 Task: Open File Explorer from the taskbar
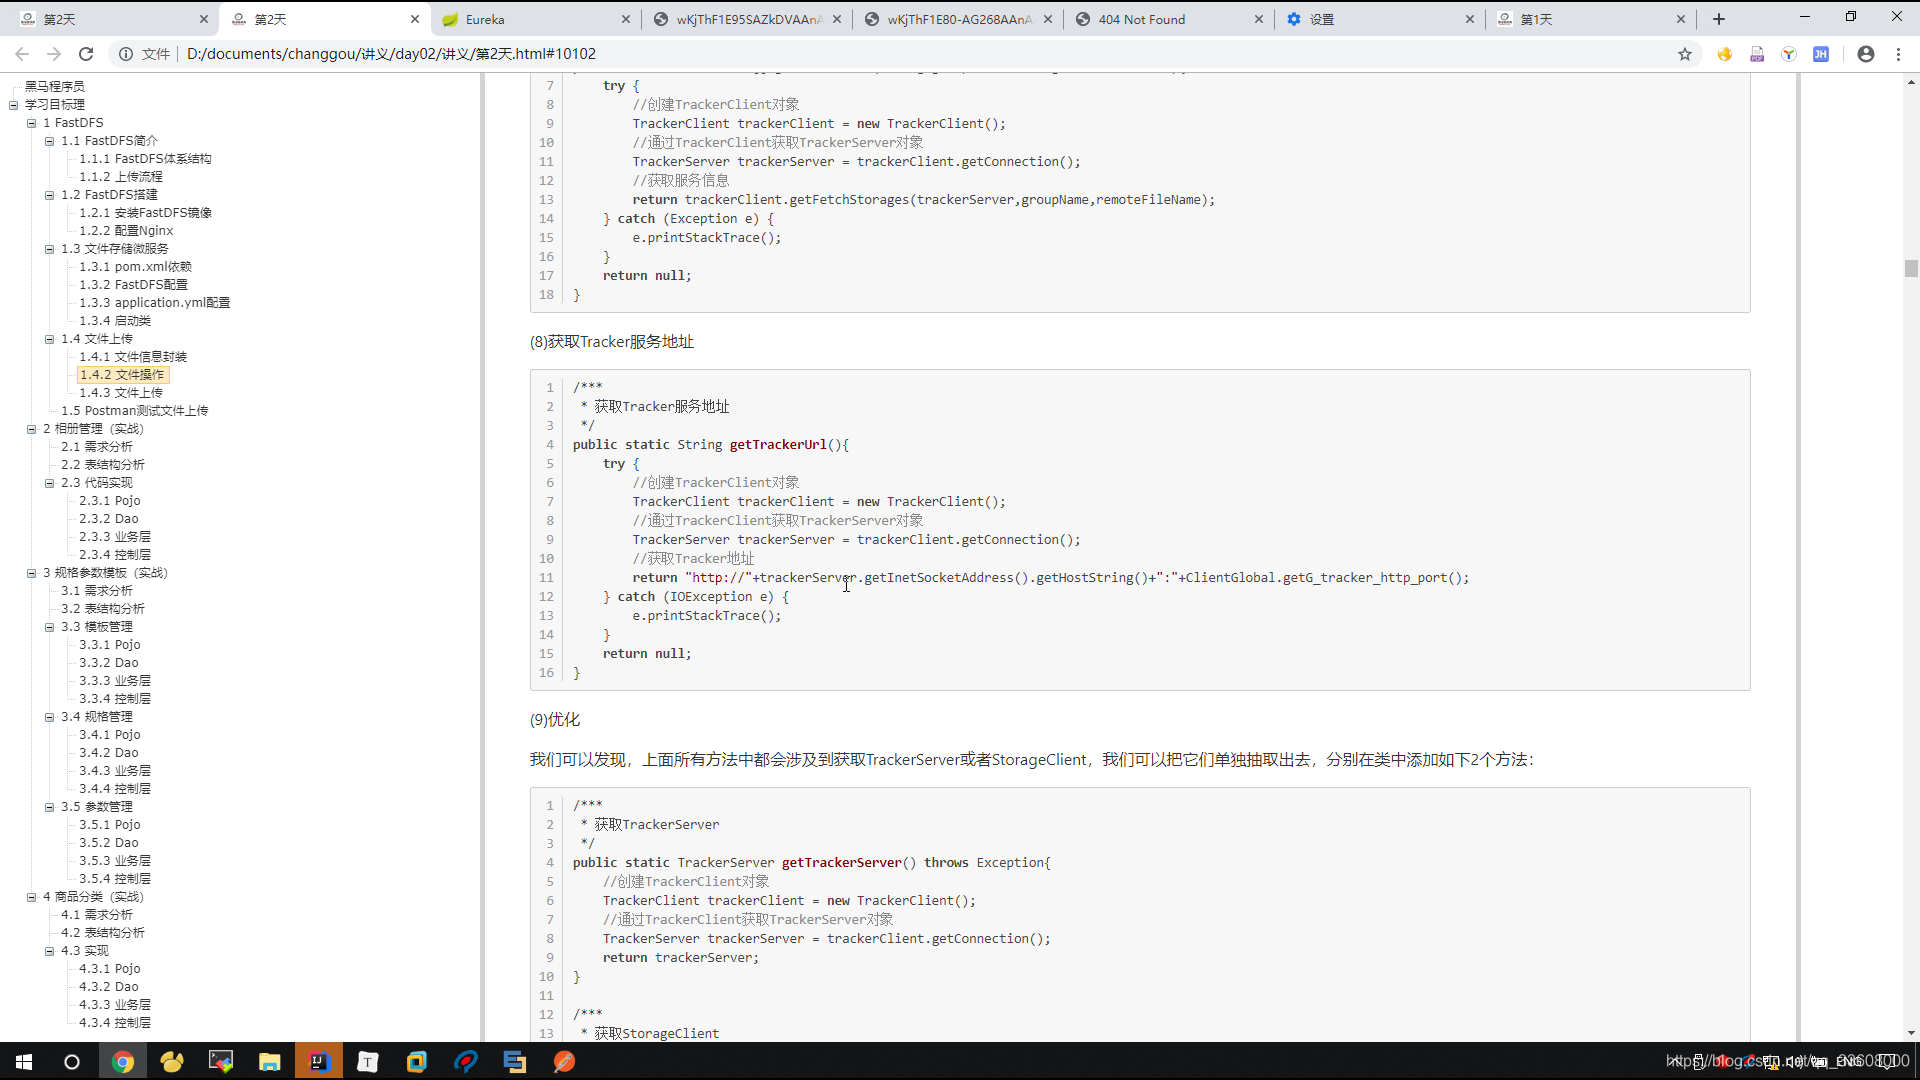point(270,1062)
